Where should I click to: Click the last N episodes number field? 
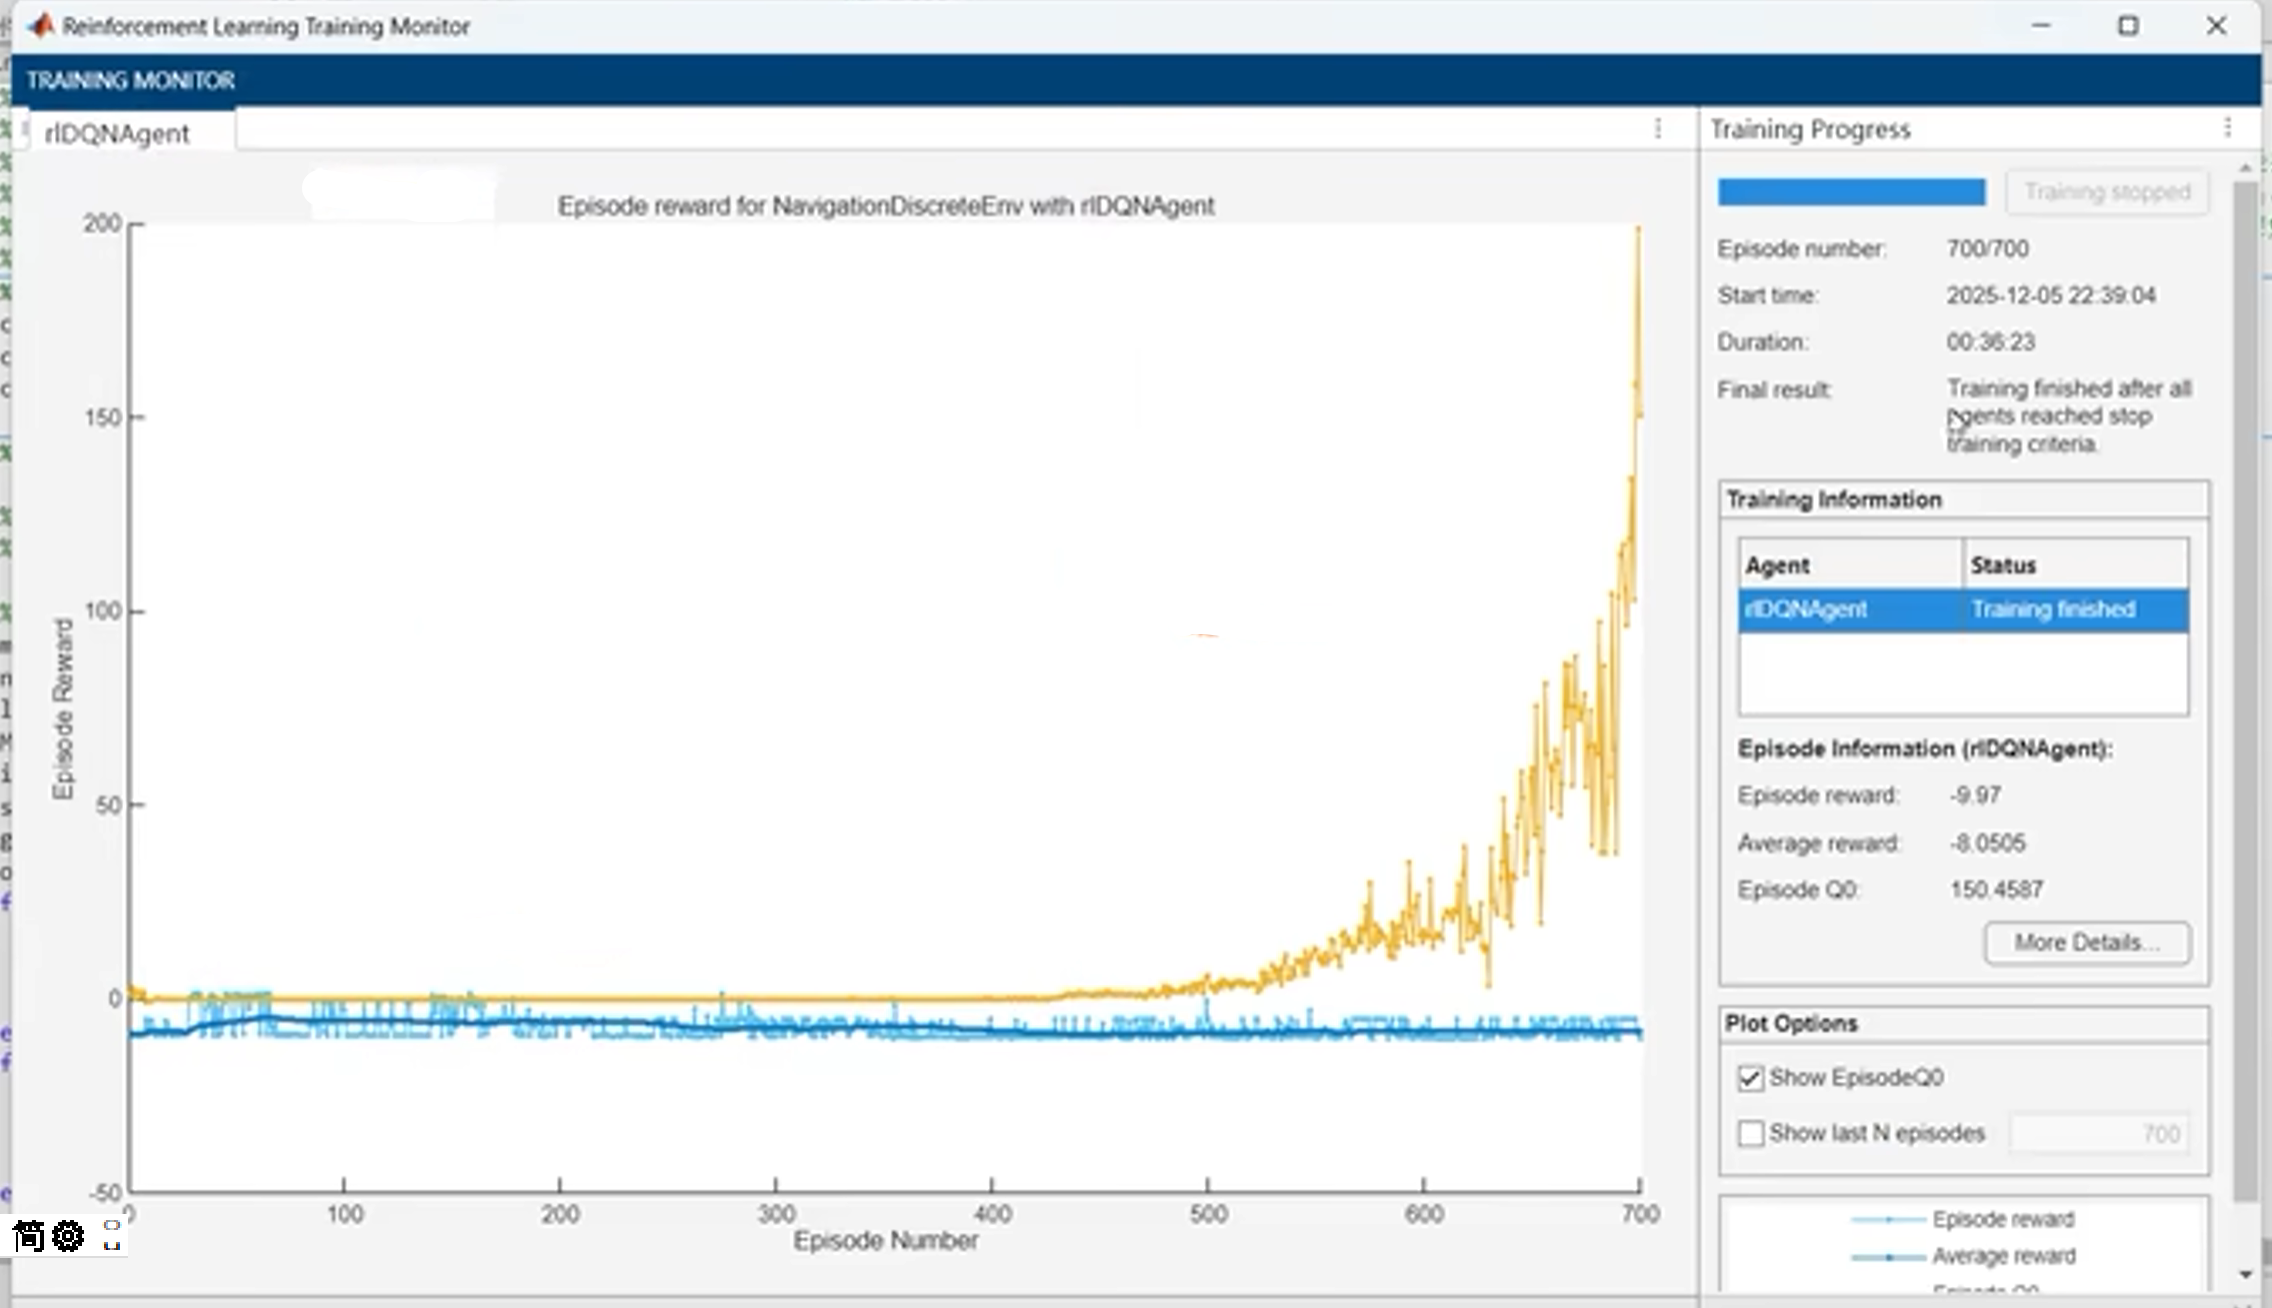pos(2098,1134)
